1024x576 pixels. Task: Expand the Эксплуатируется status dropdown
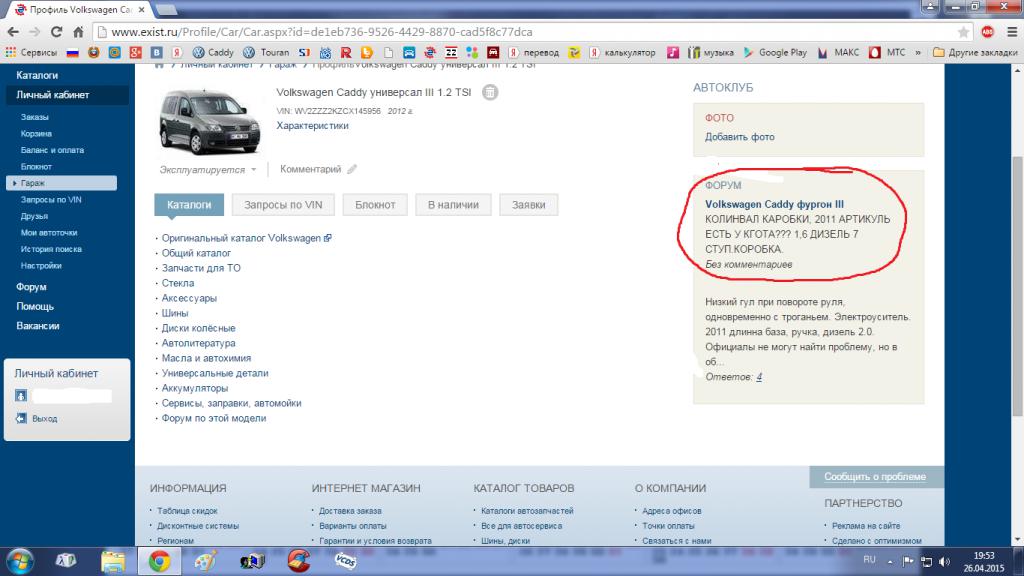tap(208, 170)
